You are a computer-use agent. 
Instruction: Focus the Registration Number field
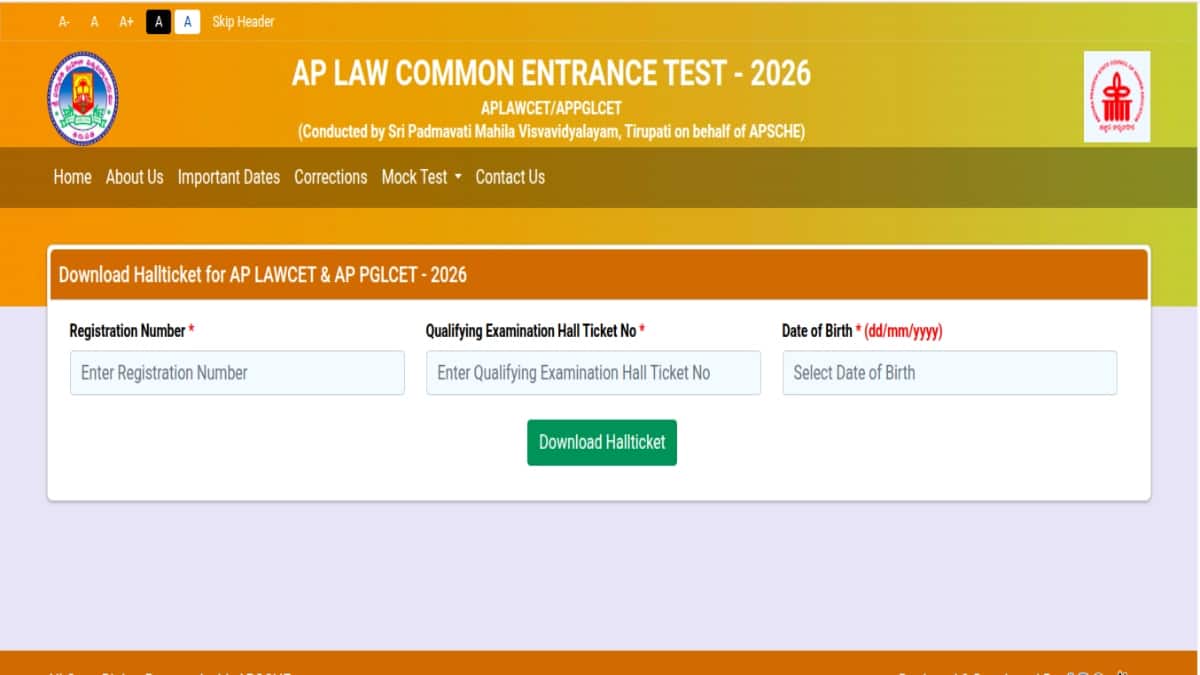point(237,373)
